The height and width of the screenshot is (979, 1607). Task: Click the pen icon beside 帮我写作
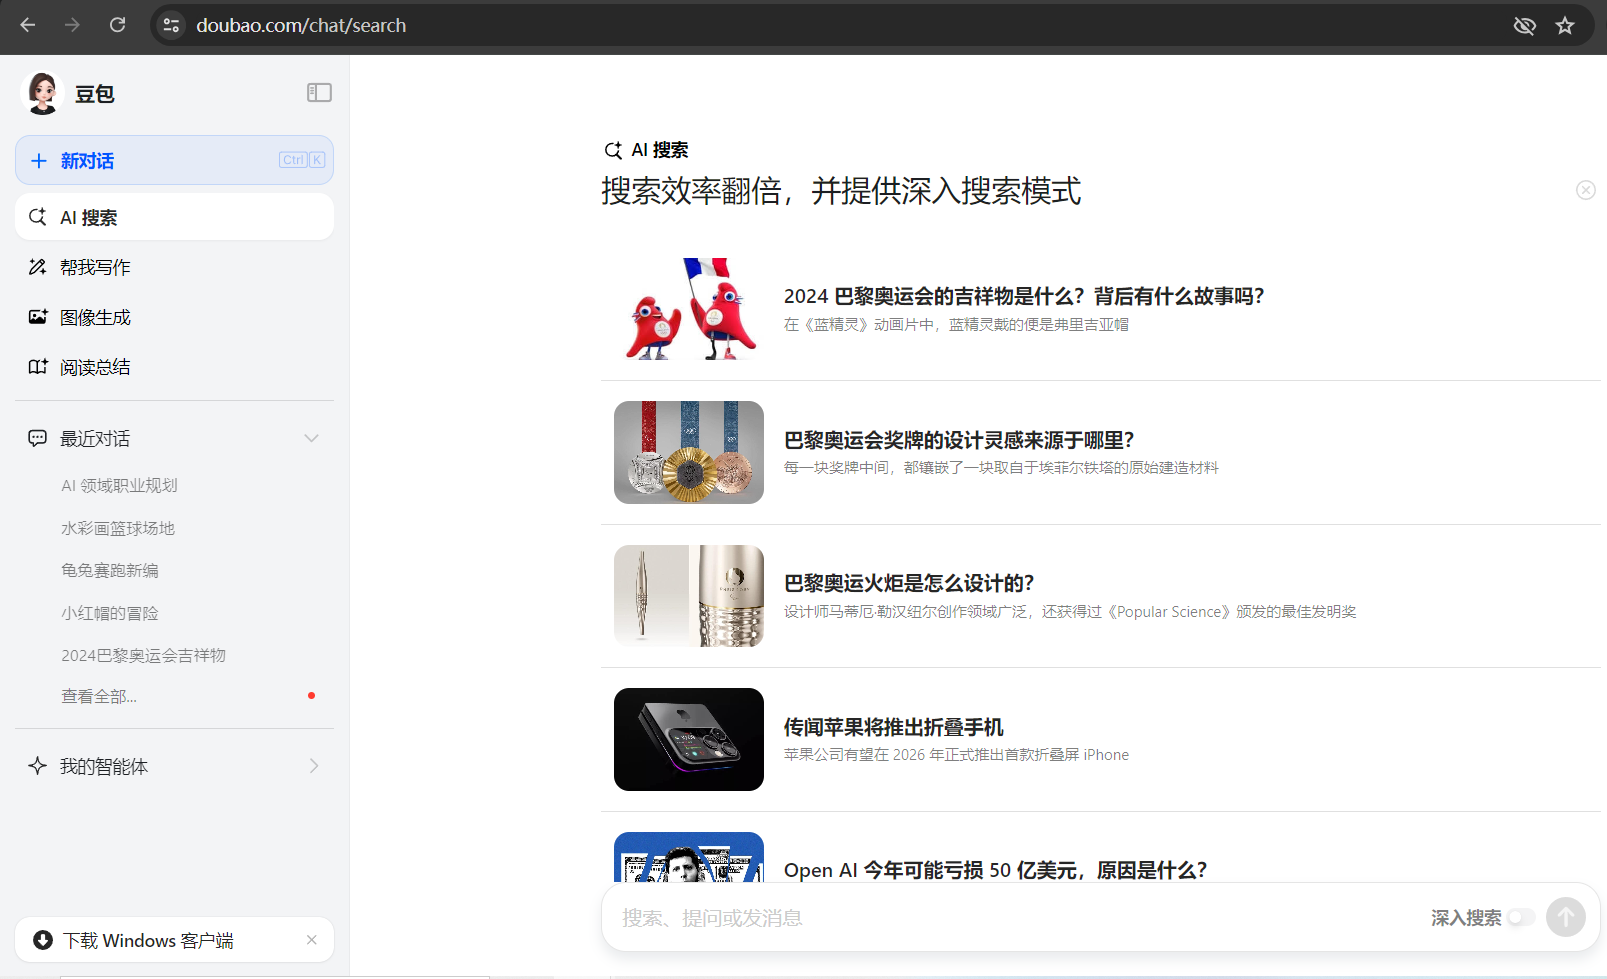(x=38, y=267)
